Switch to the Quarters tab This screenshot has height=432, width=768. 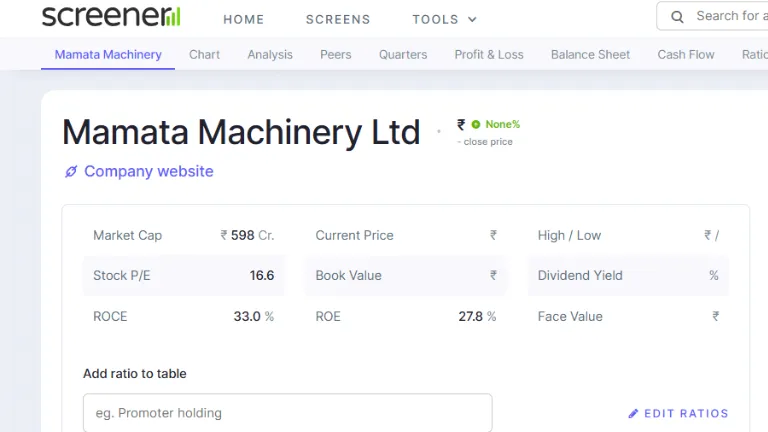403,54
